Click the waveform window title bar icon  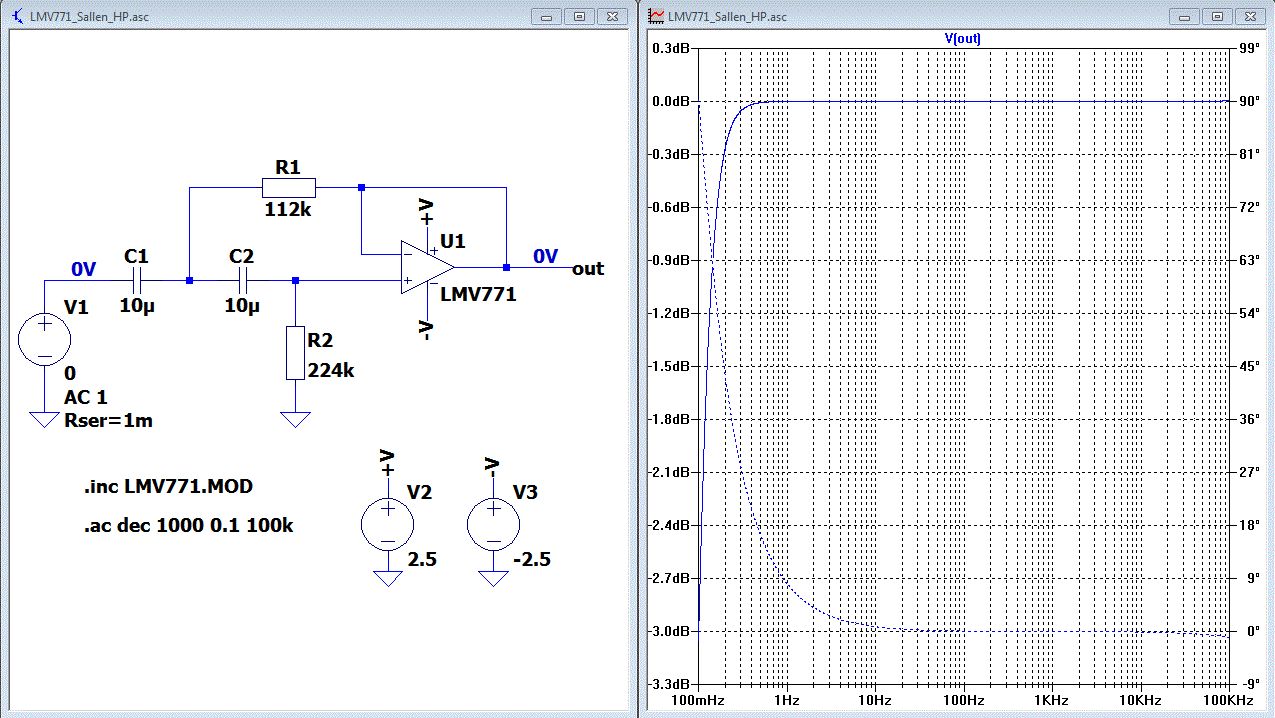click(x=656, y=16)
